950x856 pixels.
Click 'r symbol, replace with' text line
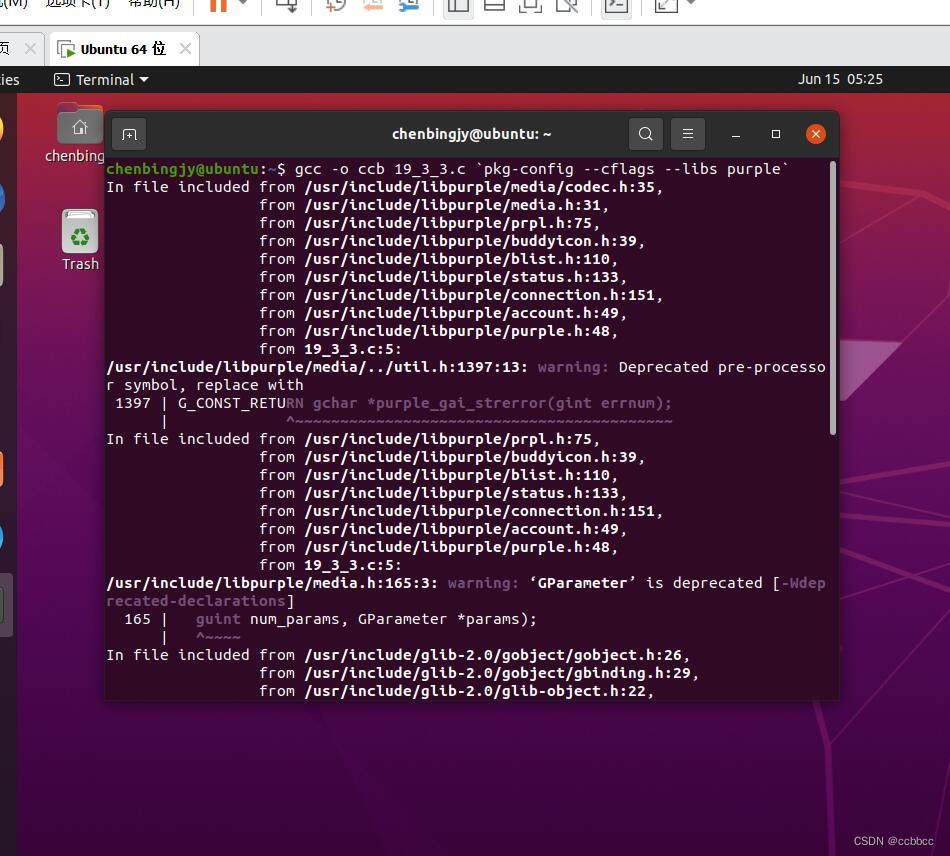pos(205,385)
